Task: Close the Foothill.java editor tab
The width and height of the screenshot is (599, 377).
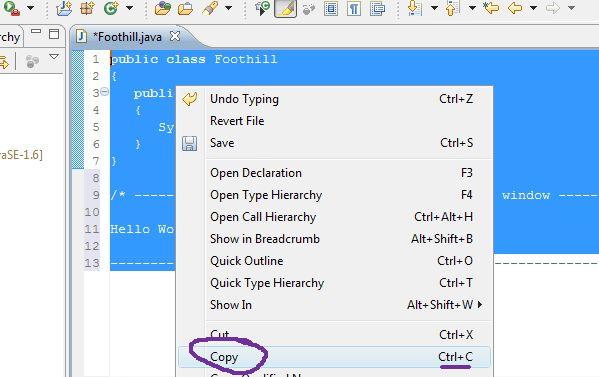Action: click(175, 36)
